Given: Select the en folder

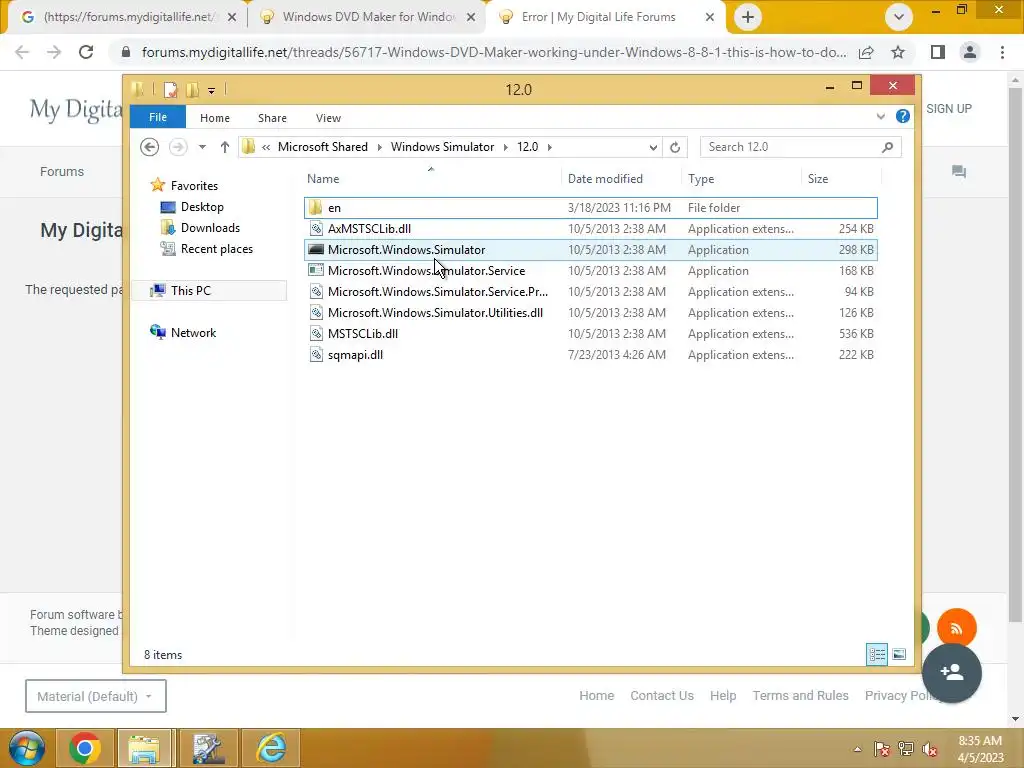Looking at the screenshot, I should pos(590,208).
